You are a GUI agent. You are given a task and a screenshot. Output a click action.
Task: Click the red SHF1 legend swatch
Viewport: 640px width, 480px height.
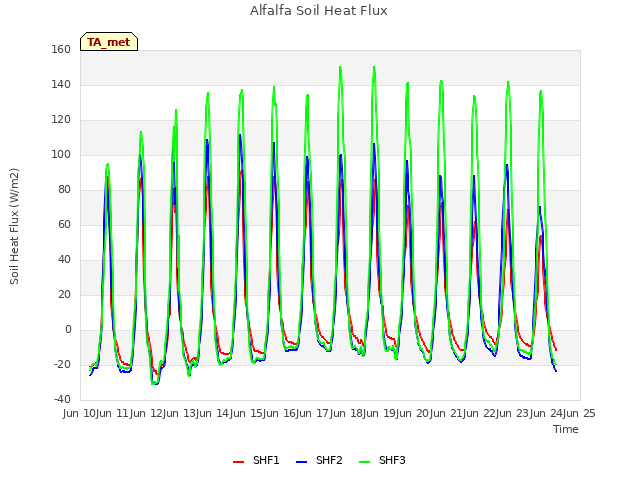pos(238,461)
